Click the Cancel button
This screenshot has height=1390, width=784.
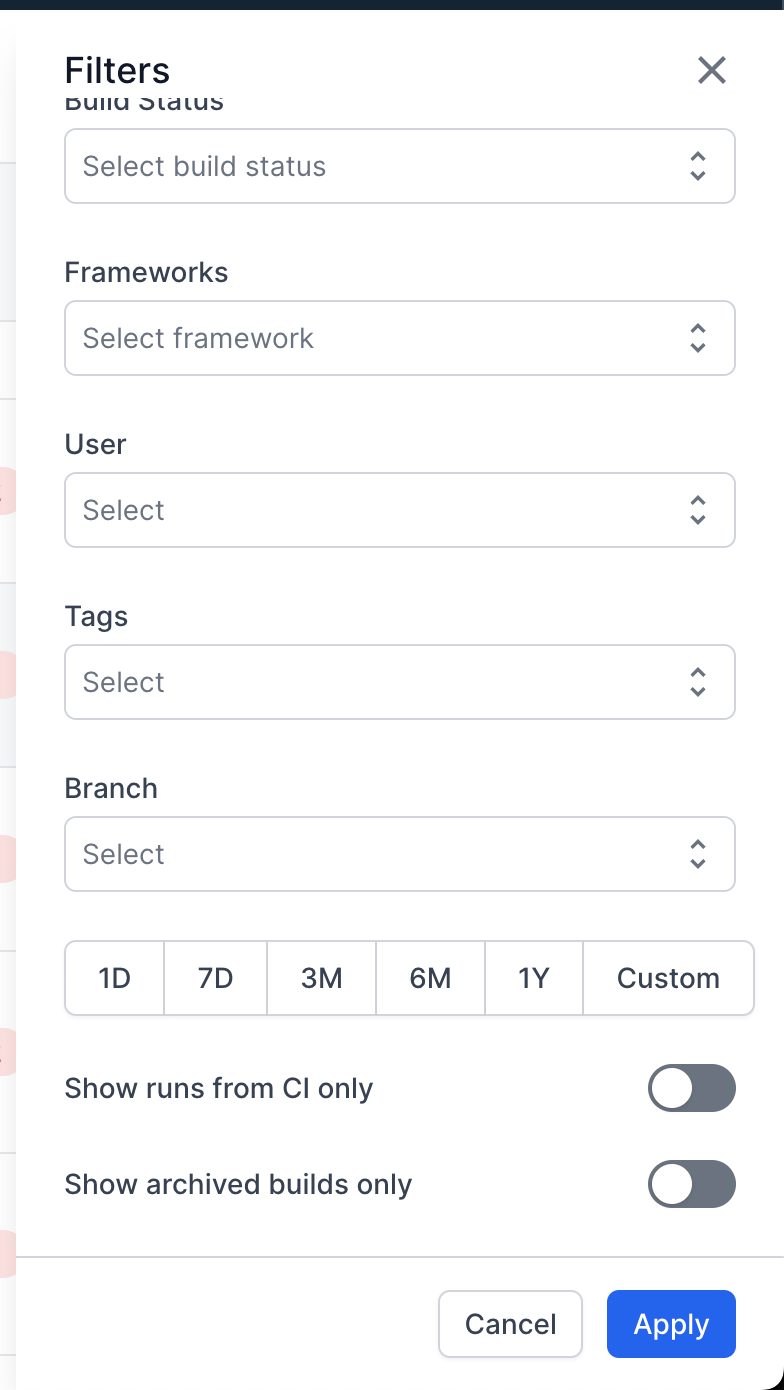pyautogui.click(x=510, y=1324)
